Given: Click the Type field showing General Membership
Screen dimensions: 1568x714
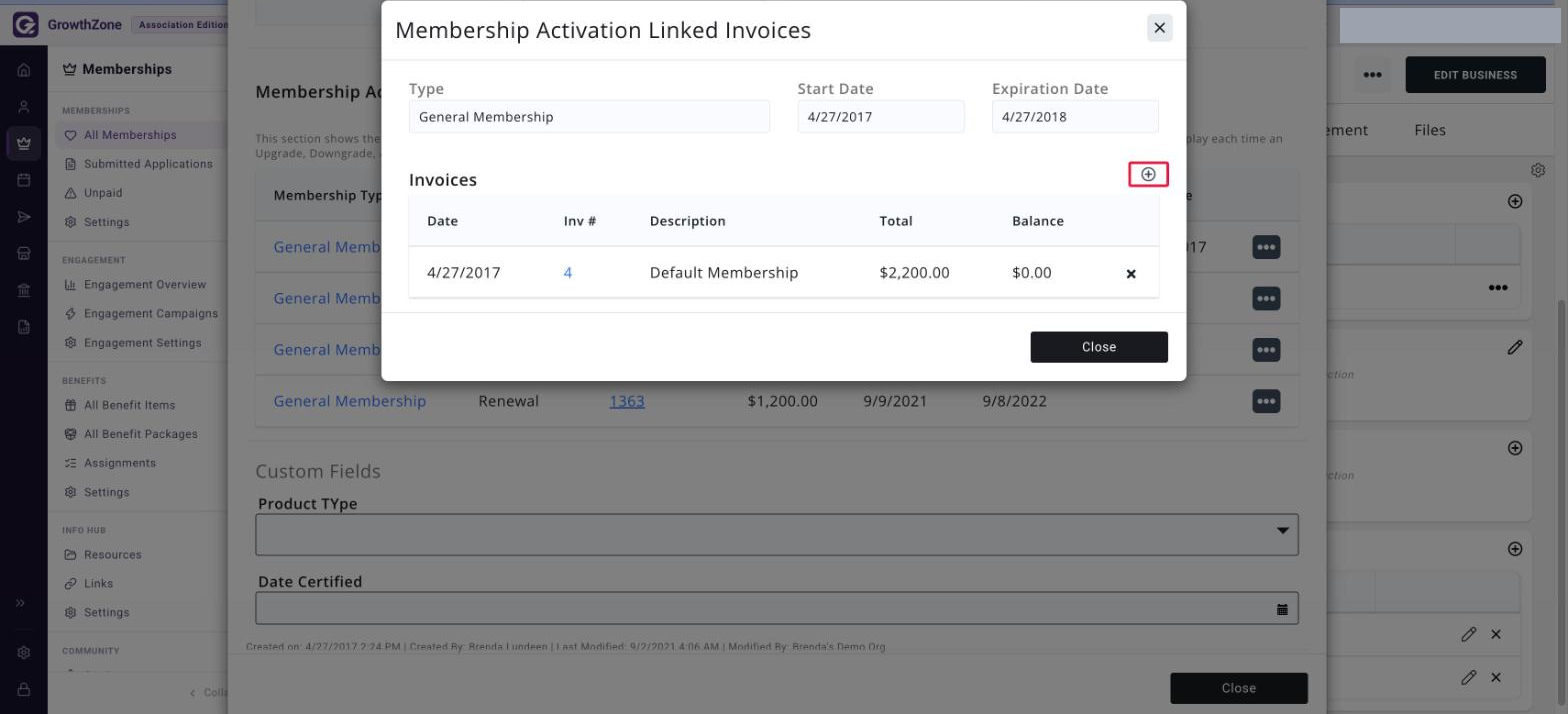Looking at the screenshot, I should 589,117.
